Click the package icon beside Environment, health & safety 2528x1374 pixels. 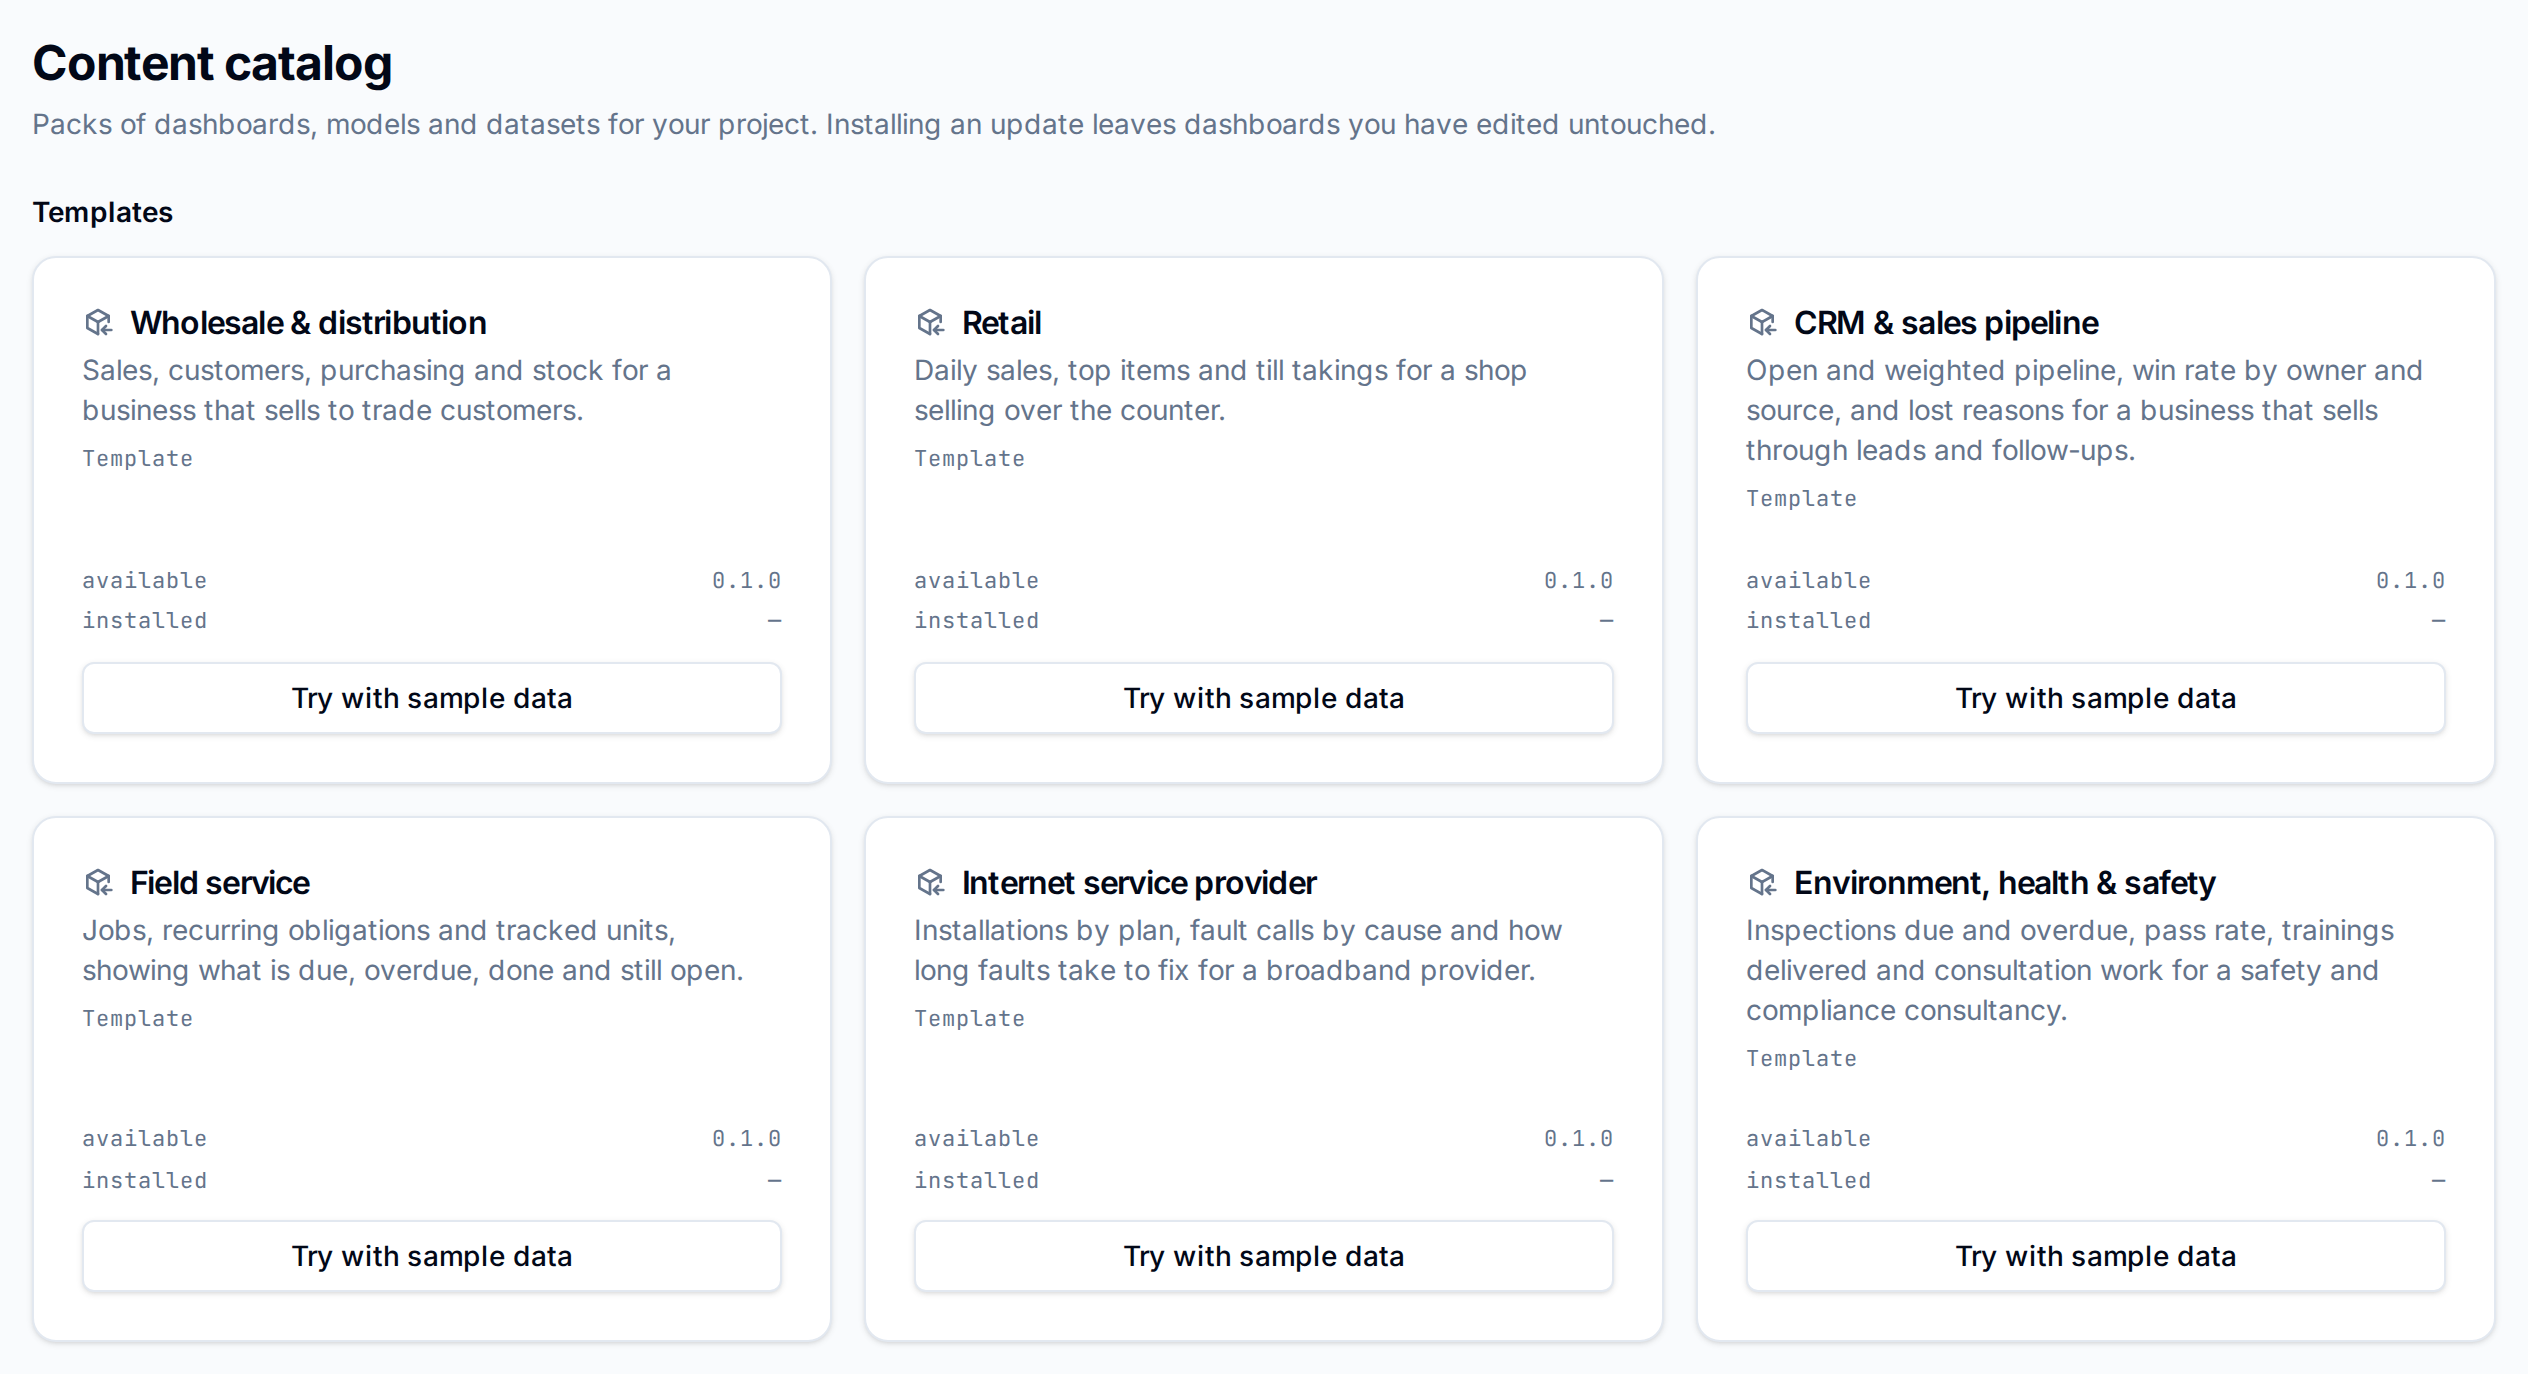coord(1762,883)
